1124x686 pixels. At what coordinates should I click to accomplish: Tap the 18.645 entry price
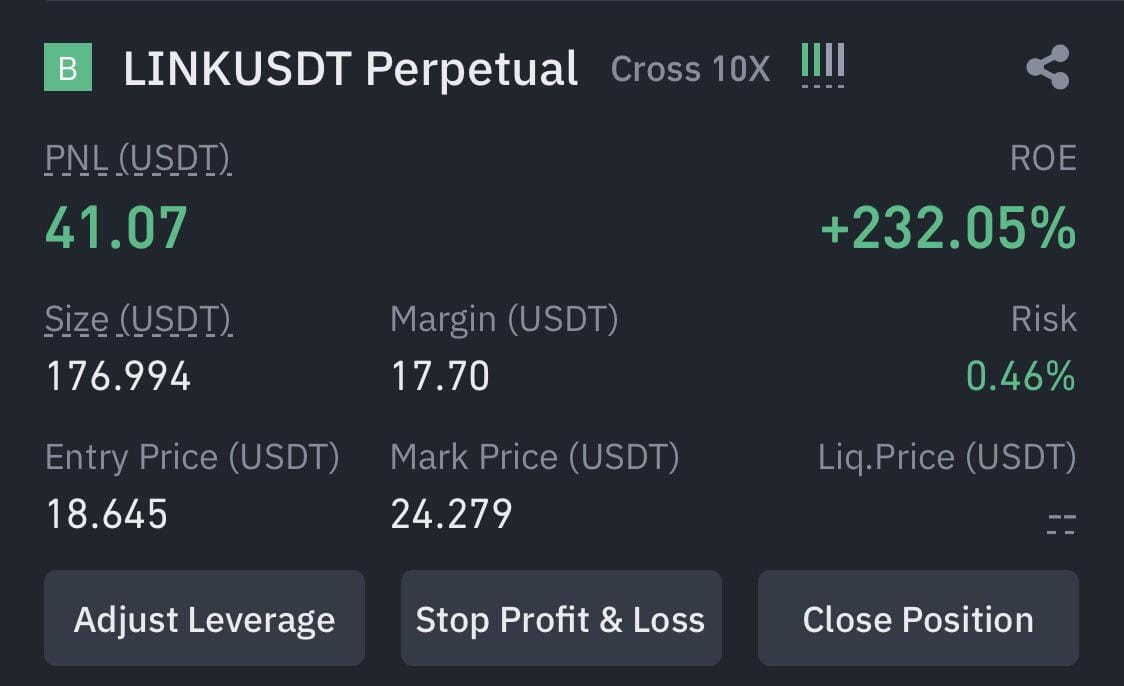click(107, 515)
